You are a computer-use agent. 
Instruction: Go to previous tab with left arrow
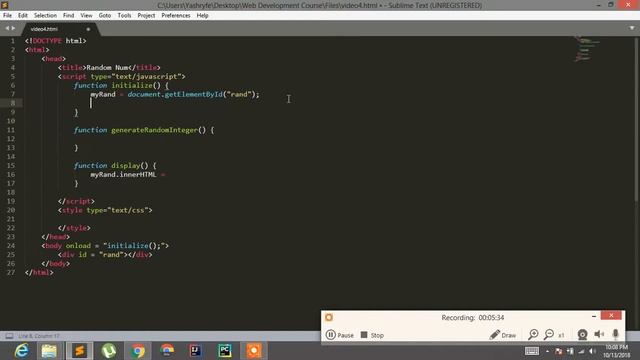click(7, 29)
